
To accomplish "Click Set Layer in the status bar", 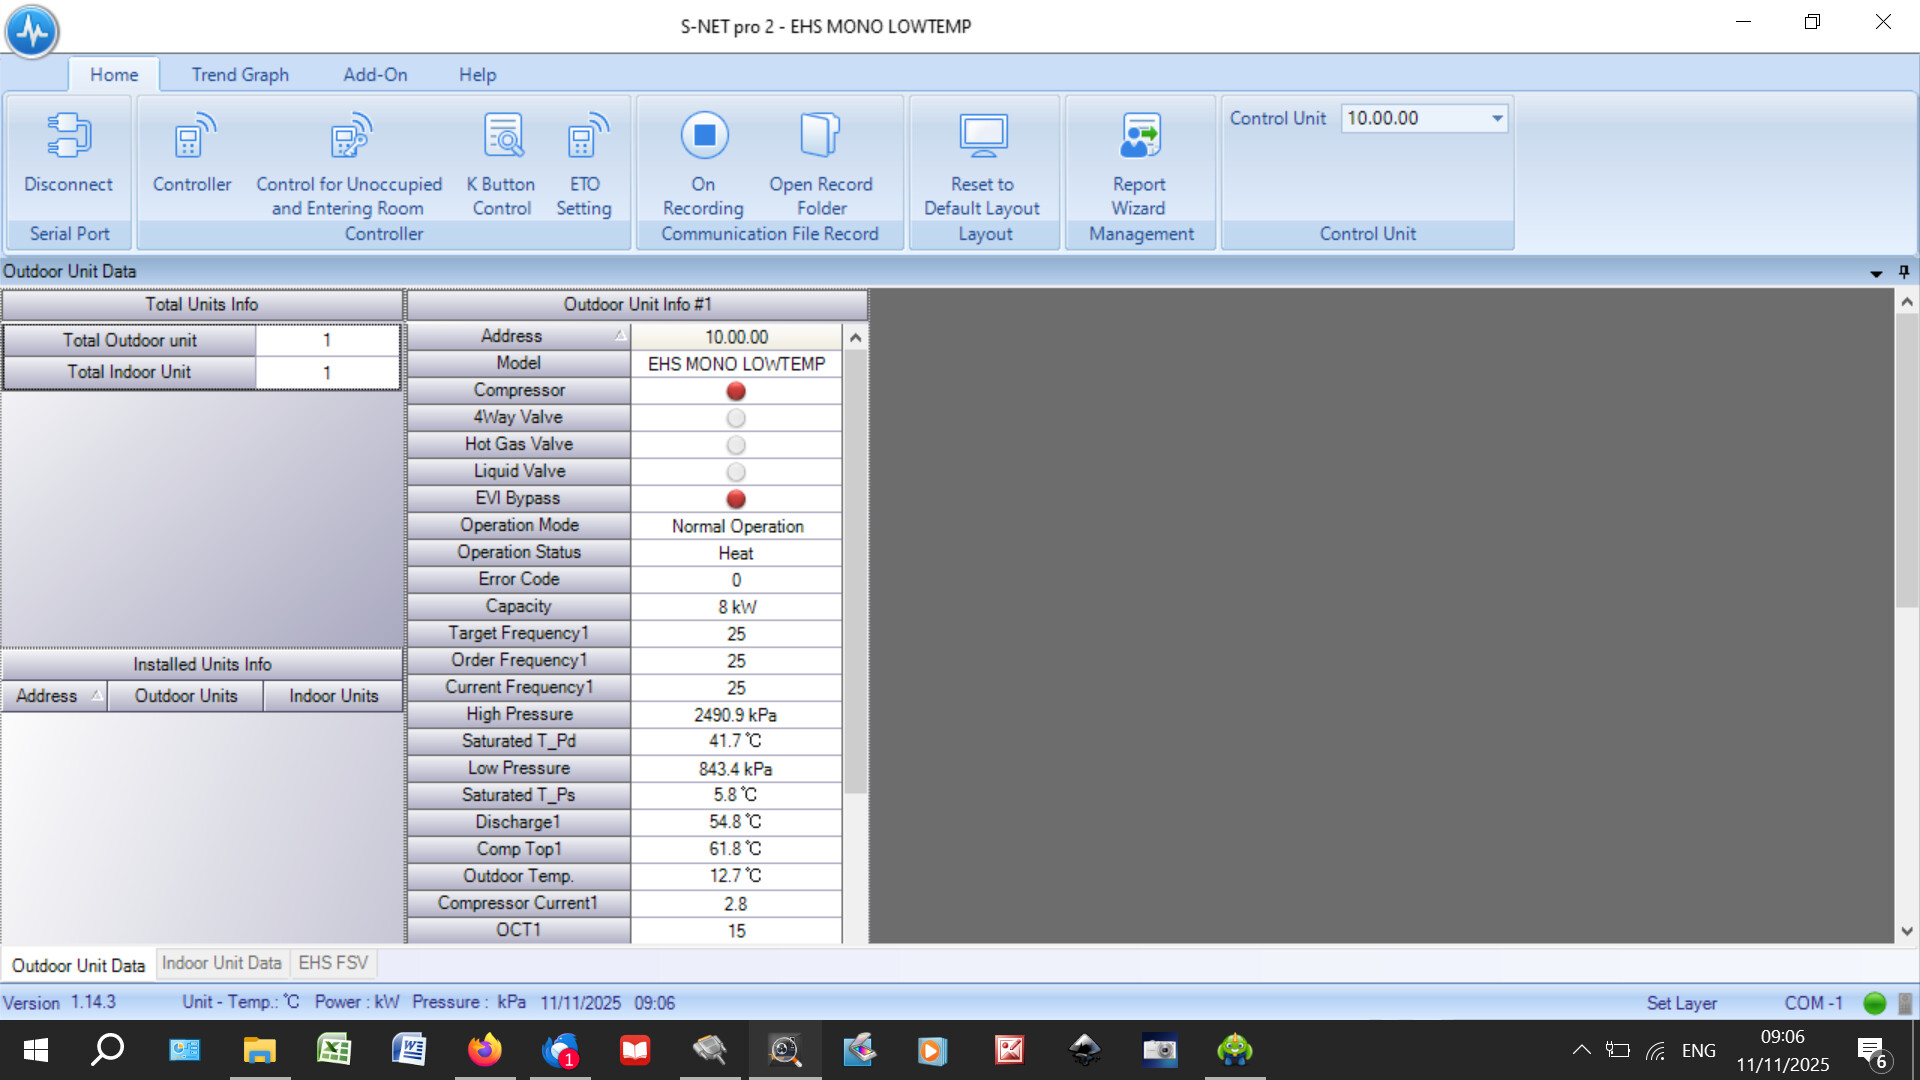I will [1681, 1003].
